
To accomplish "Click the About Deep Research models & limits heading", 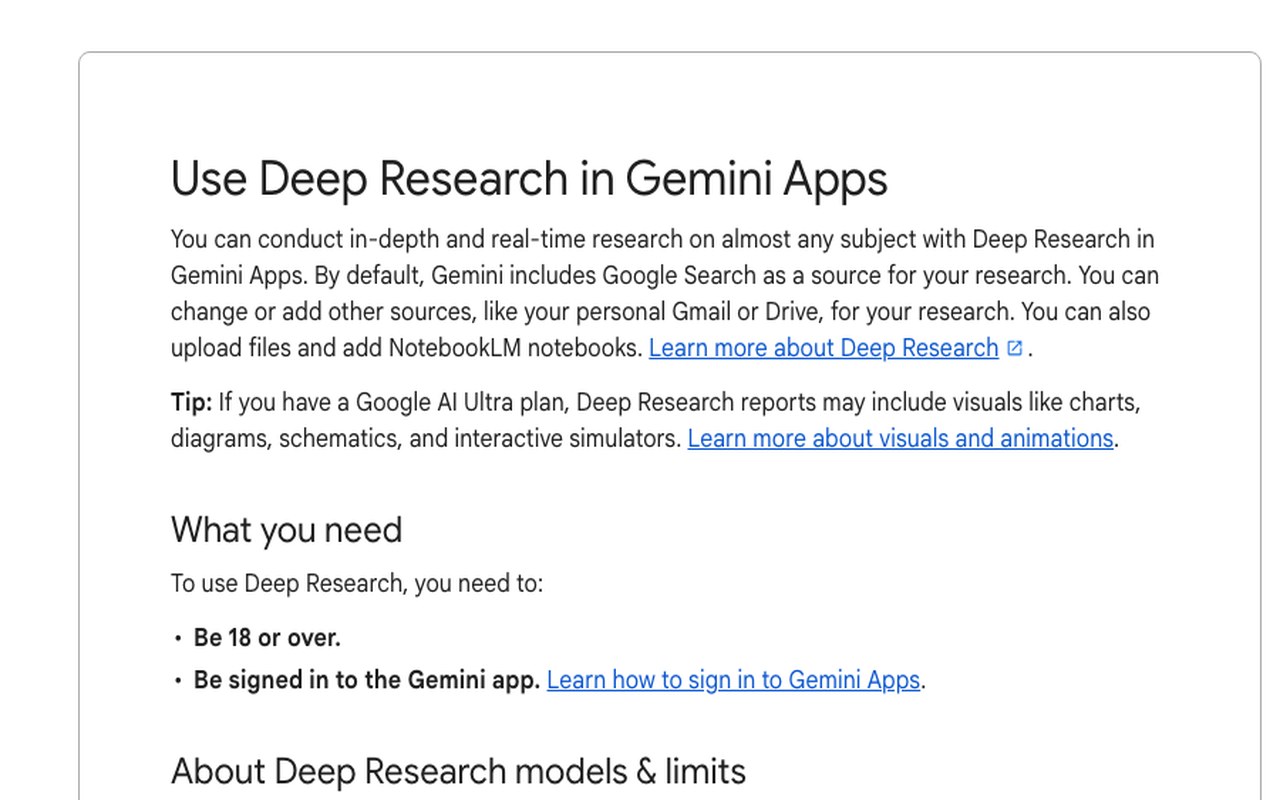I will [x=458, y=772].
